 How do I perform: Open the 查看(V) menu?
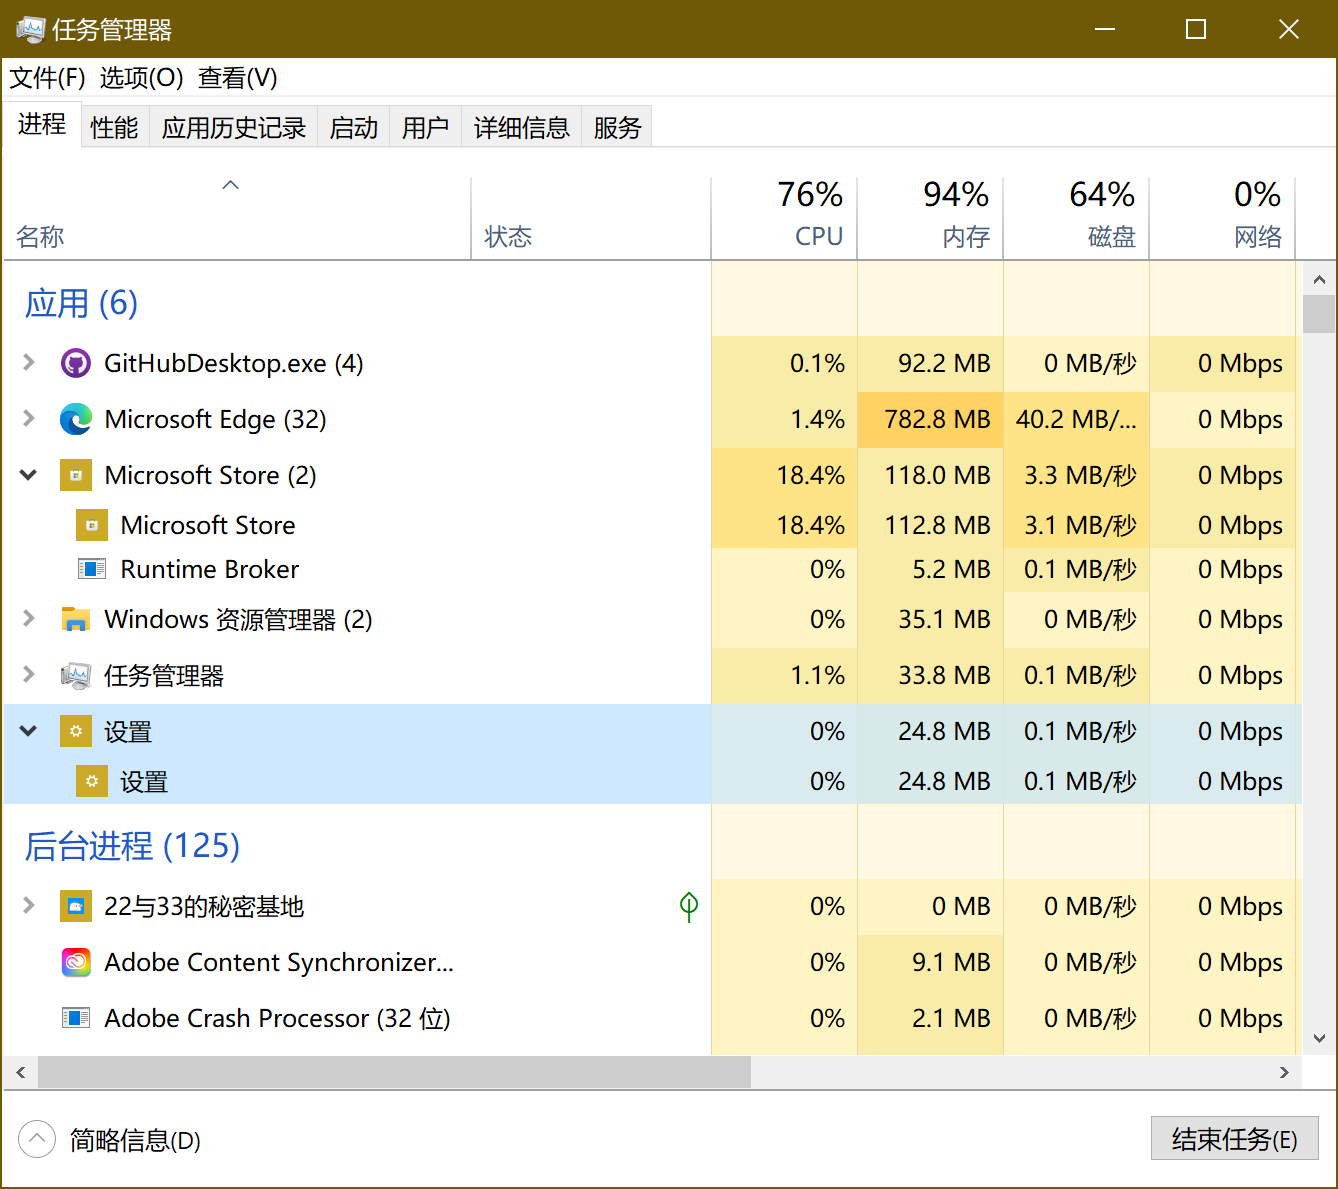pos(238,78)
